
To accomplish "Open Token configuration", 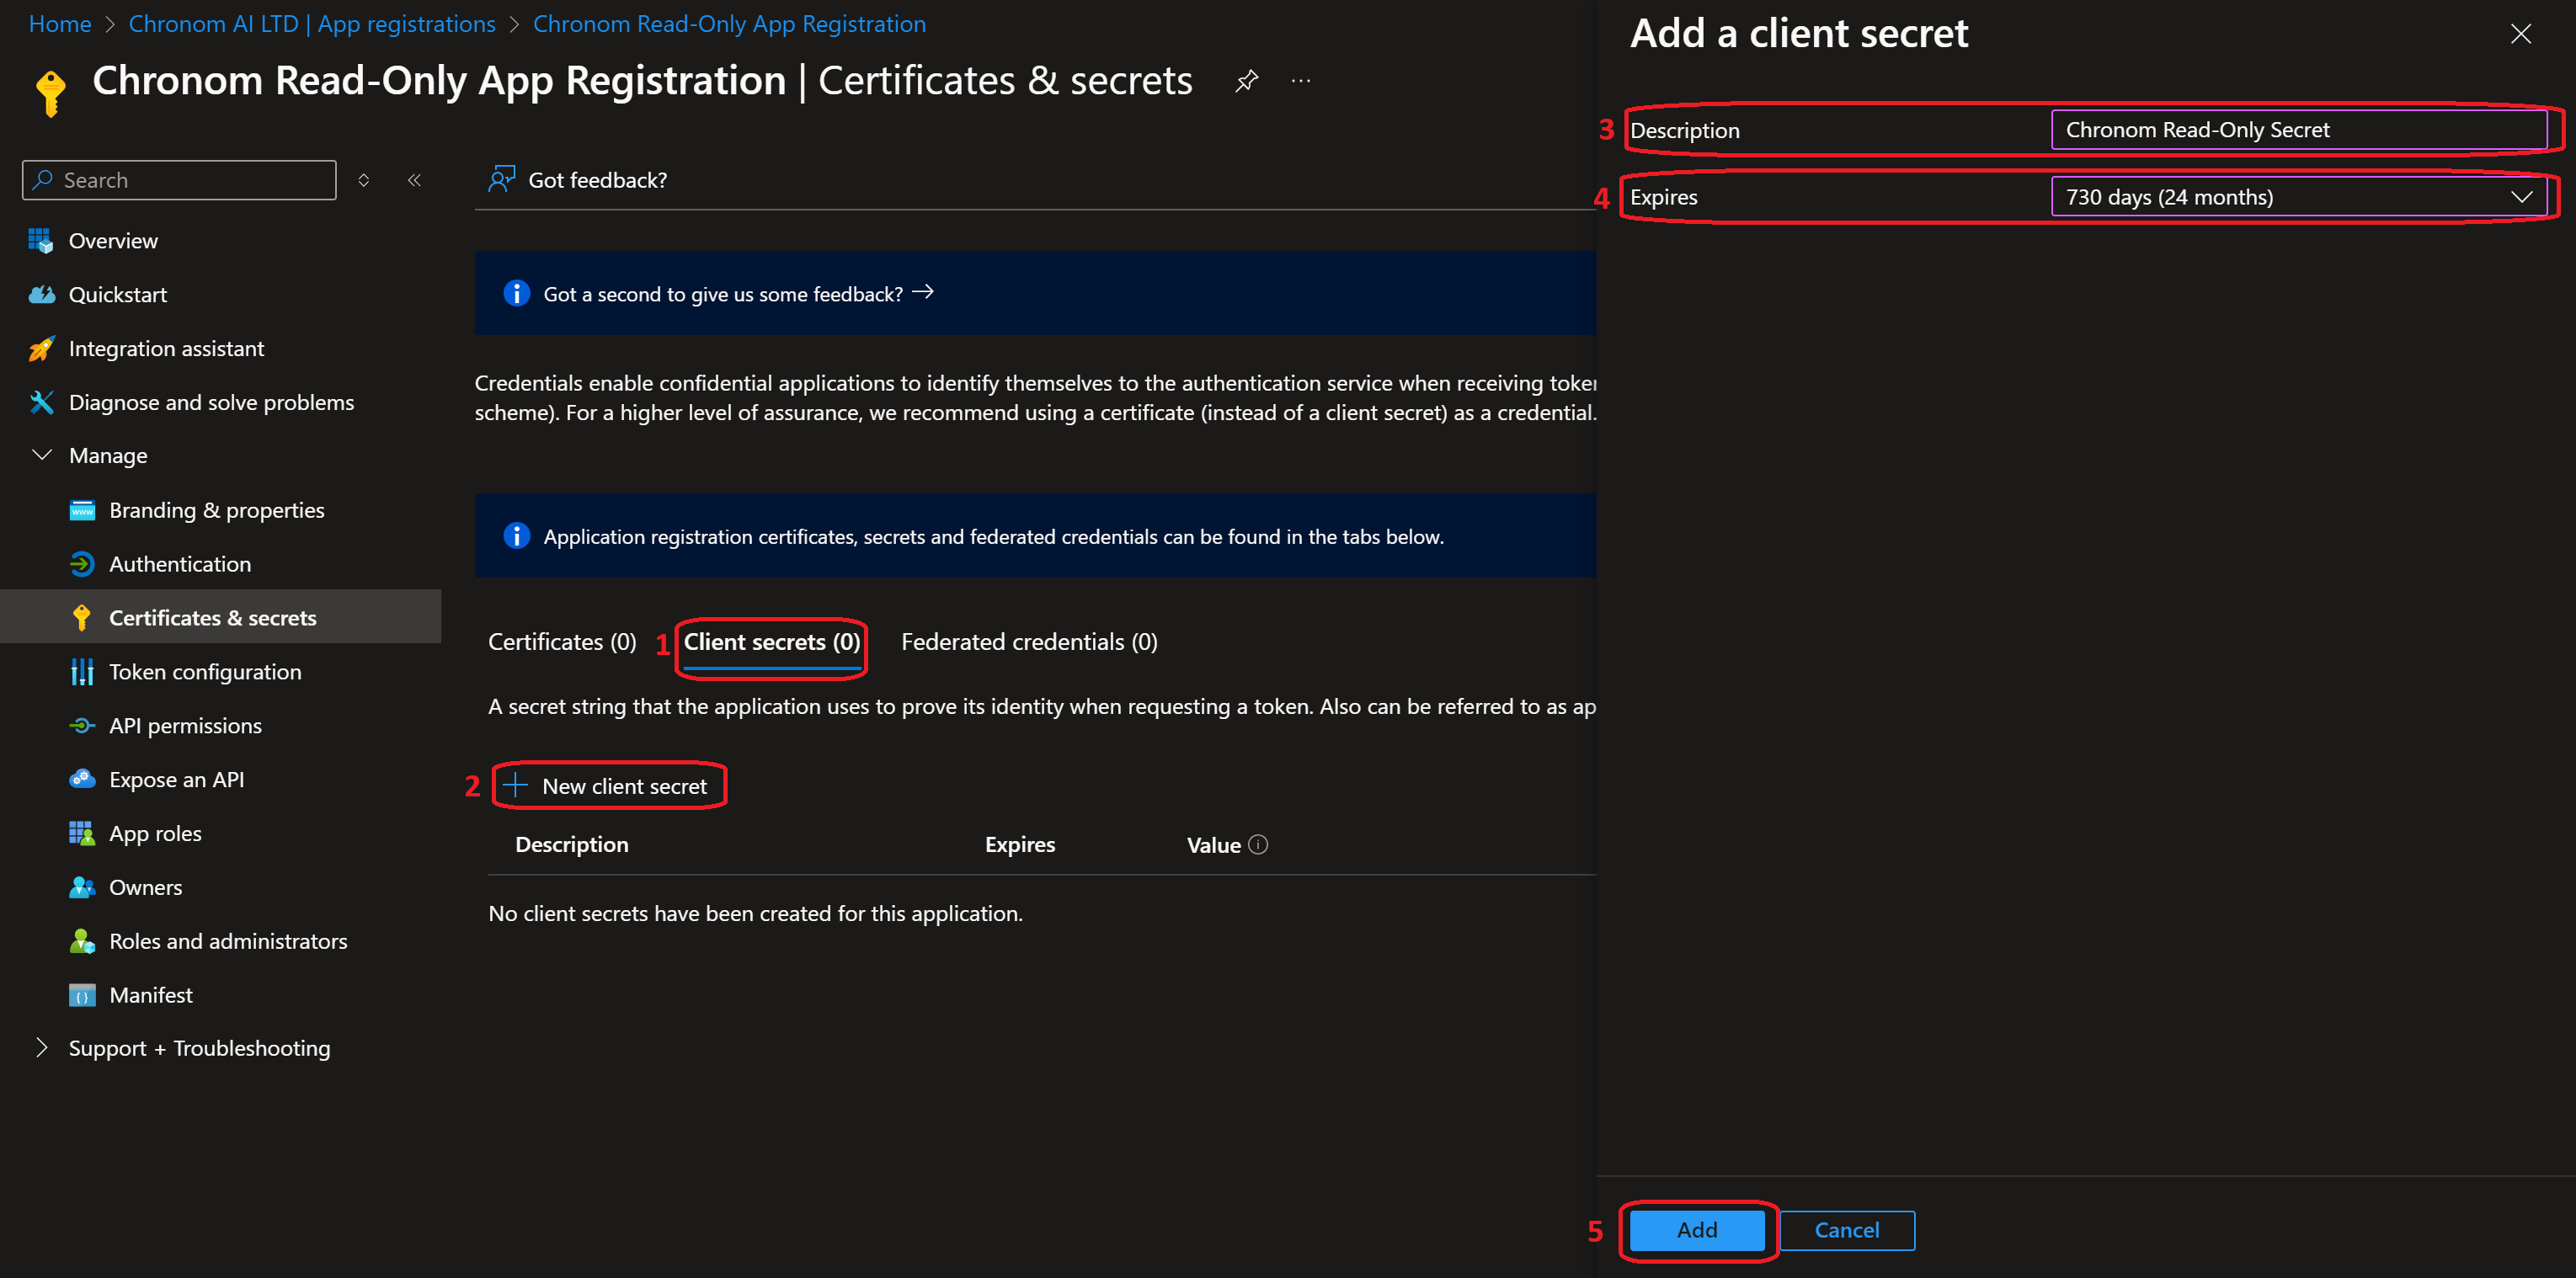I will [x=205, y=671].
